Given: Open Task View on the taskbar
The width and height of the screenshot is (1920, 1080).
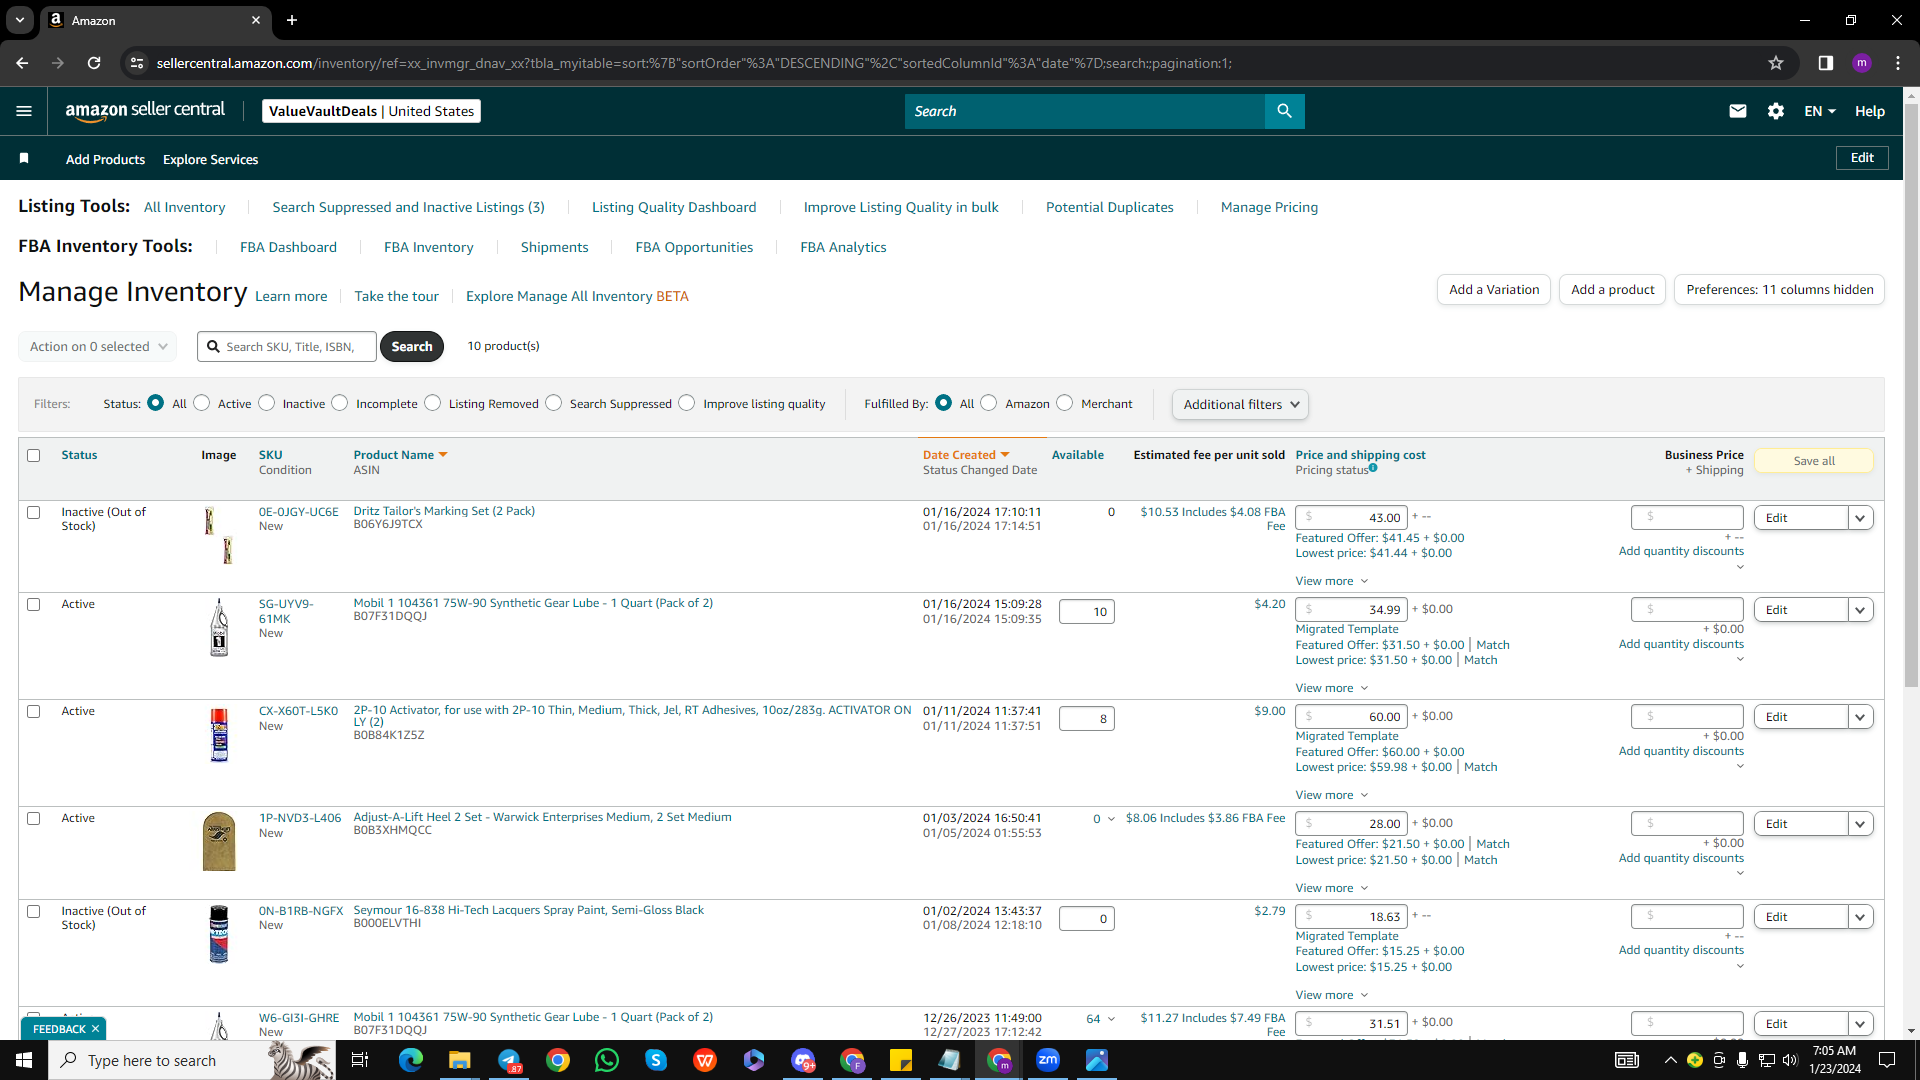Looking at the screenshot, I should point(360,1060).
